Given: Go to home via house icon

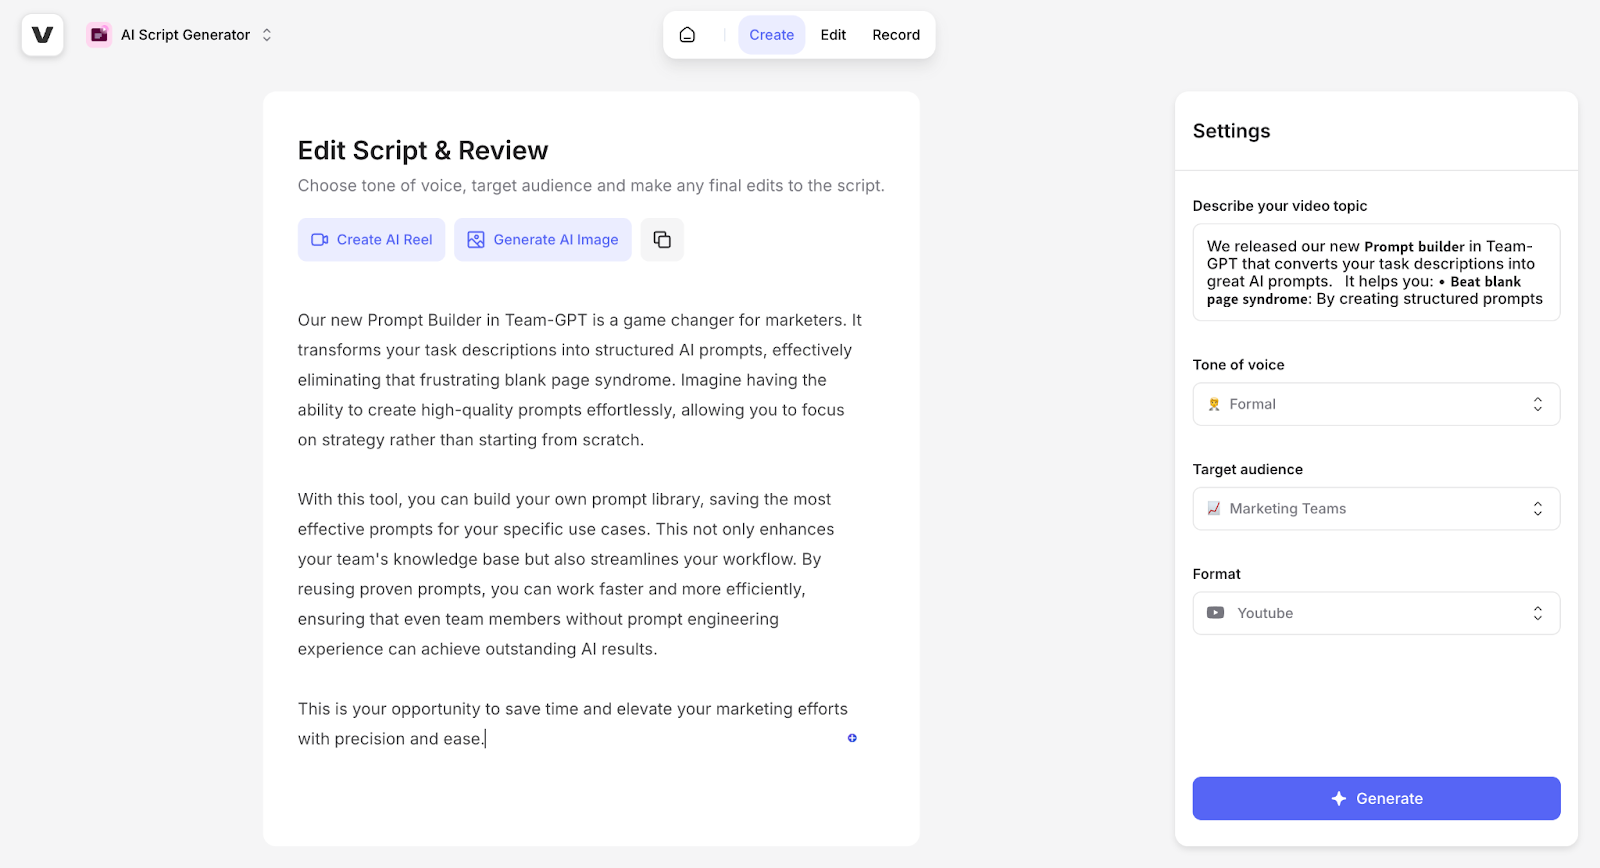Looking at the screenshot, I should pyautogui.click(x=687, y=35).
